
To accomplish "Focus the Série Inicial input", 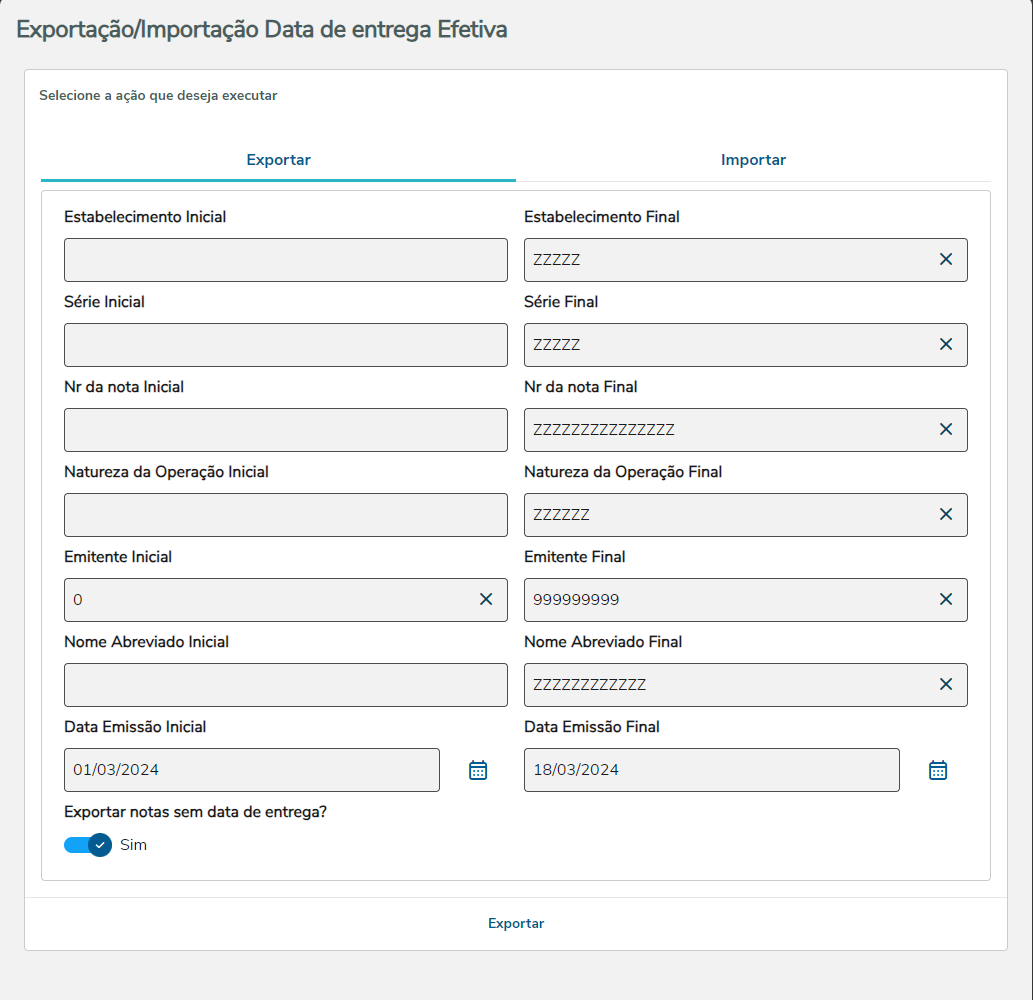I will coord(285,345).
